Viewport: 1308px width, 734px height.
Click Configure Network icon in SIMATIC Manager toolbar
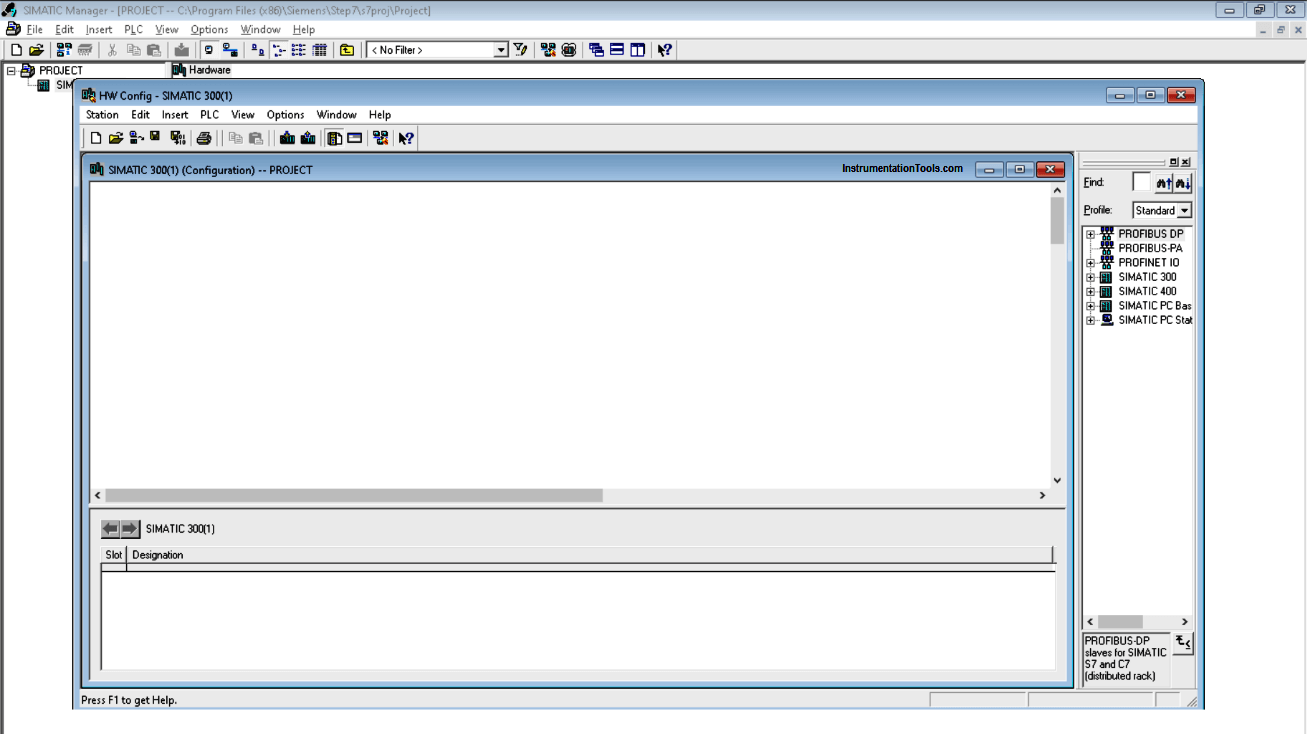click(x=548, y=50)
